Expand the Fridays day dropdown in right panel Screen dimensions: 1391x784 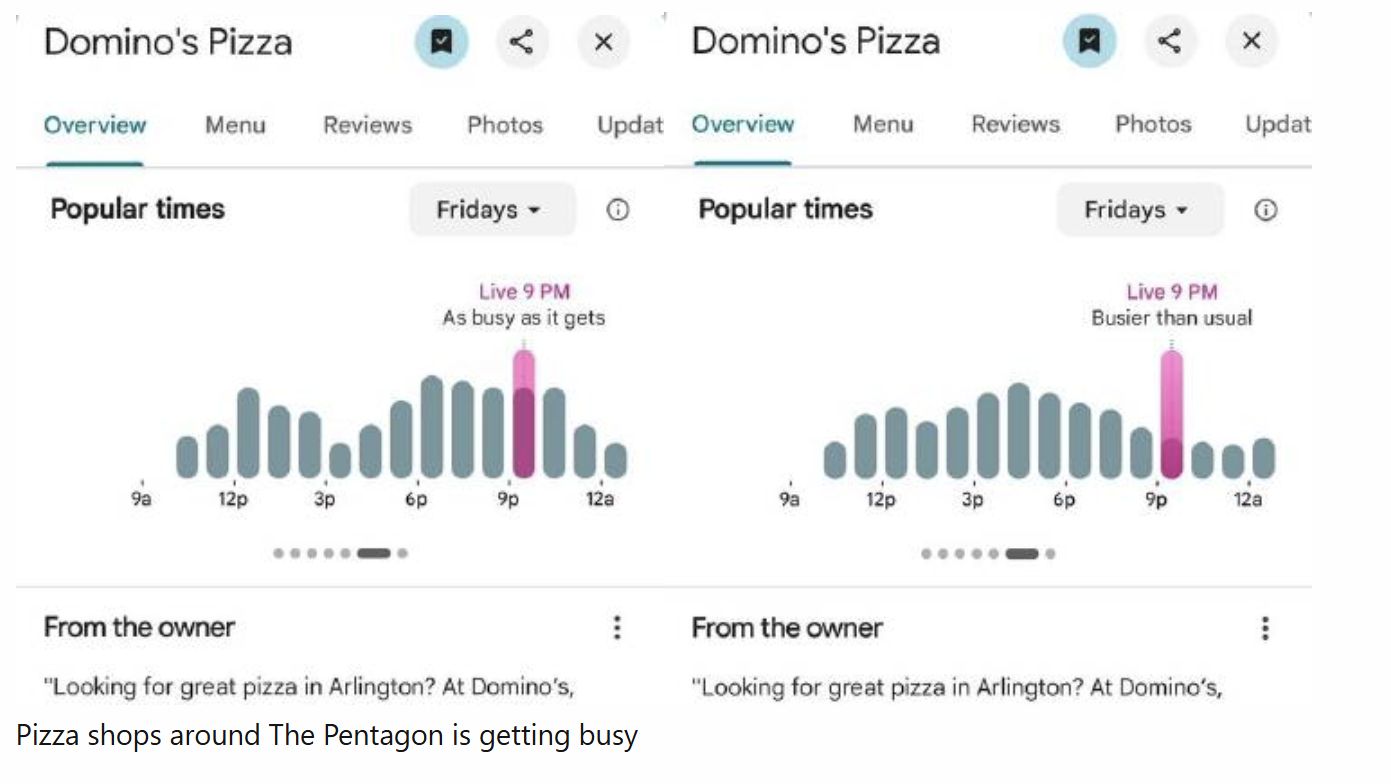pyautogui.click(x=1139, y=210)
